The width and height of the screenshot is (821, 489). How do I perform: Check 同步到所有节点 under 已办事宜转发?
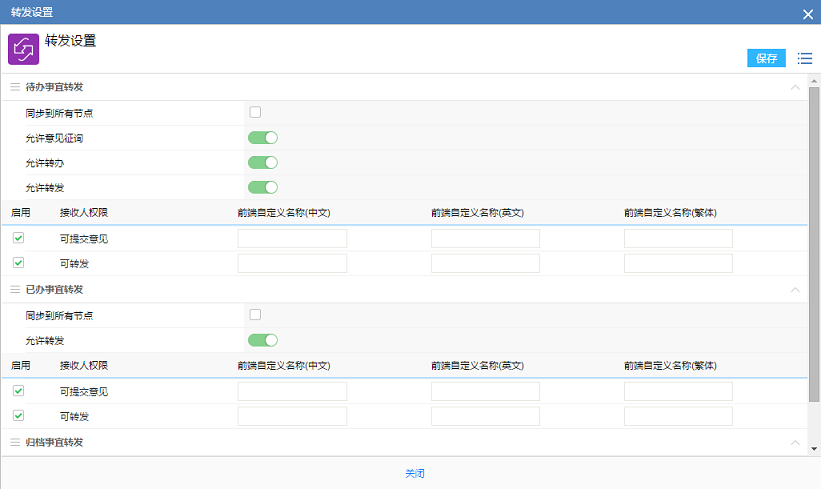pos(255,315)
